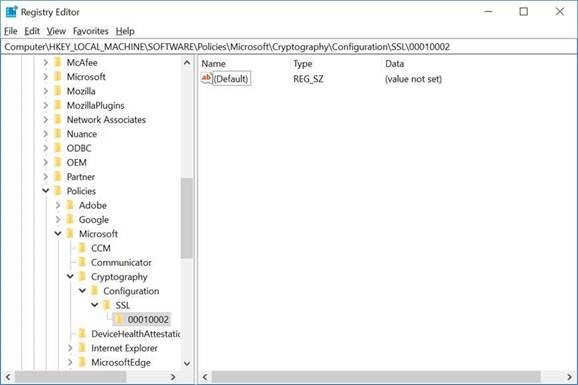
Task: Expand the OEM key
Action: [45, 162]
